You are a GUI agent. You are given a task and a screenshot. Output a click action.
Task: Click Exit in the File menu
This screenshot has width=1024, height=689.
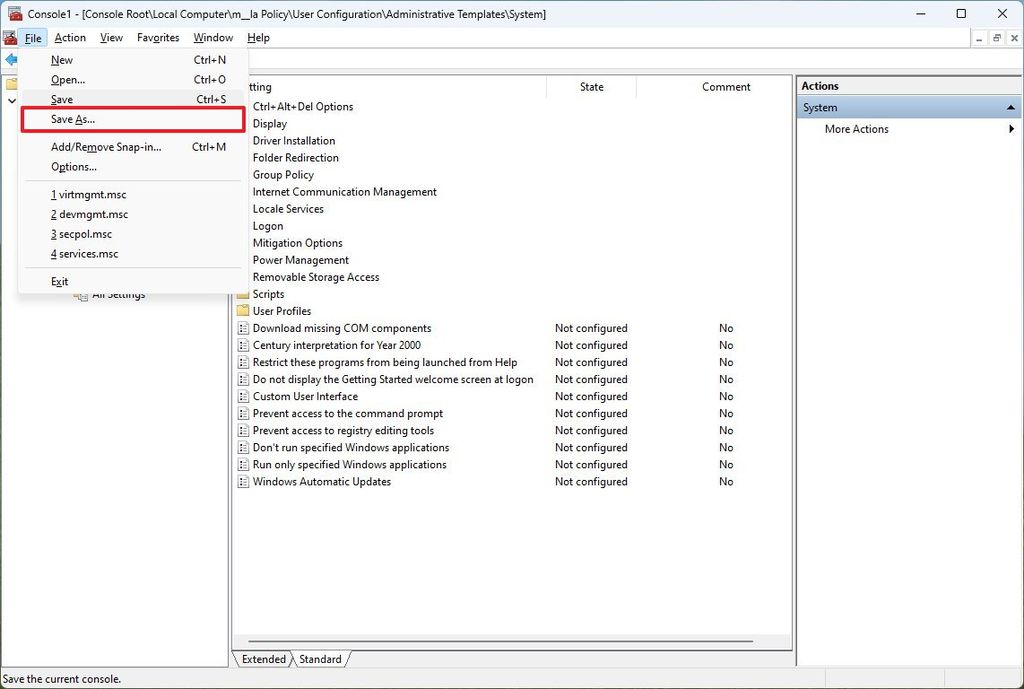pyautogui.click(x=59, y=281)
